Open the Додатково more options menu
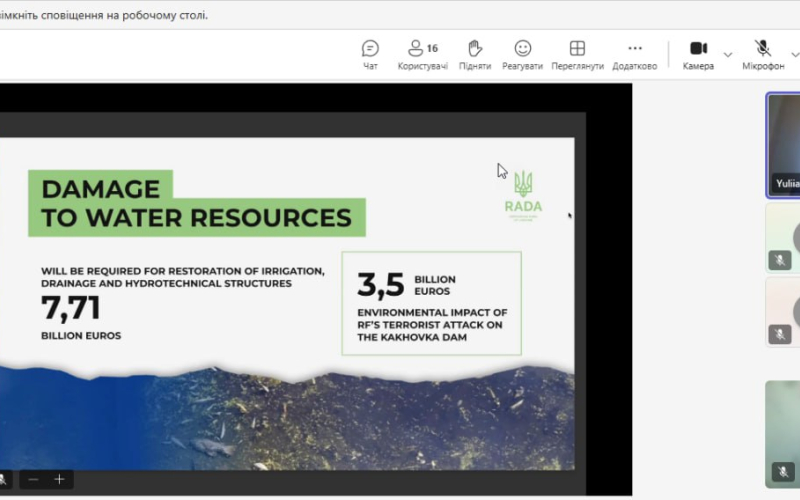Screen dimensions: 800x500 coord(635,55)
